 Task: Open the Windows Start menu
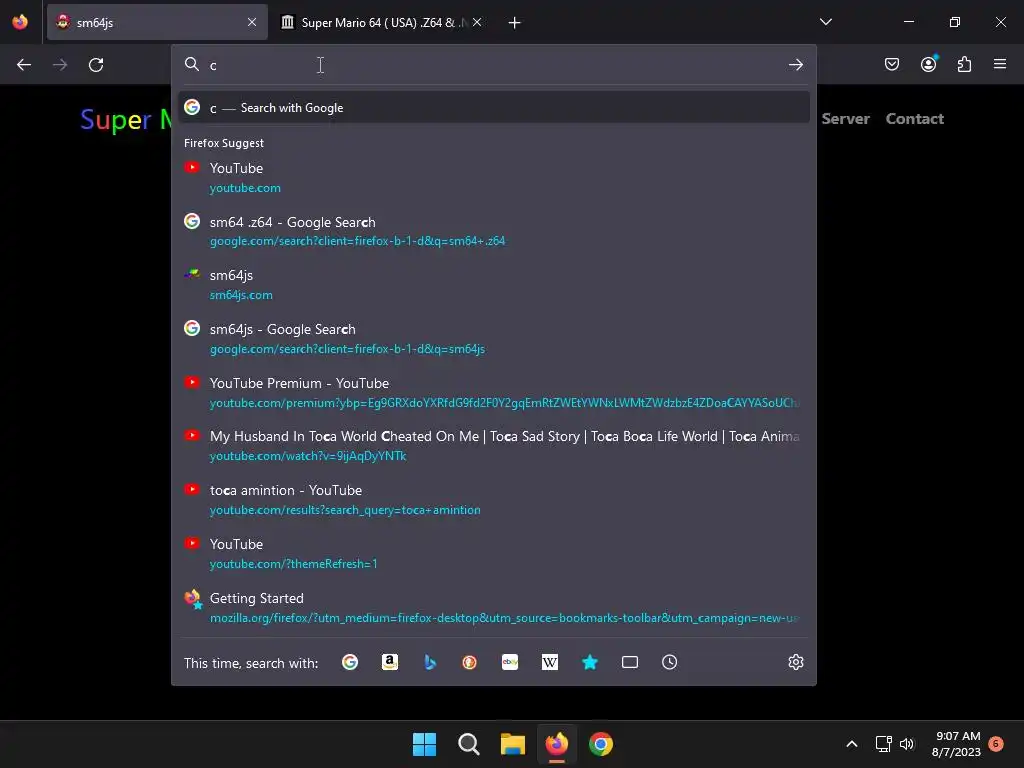[424, 744]
